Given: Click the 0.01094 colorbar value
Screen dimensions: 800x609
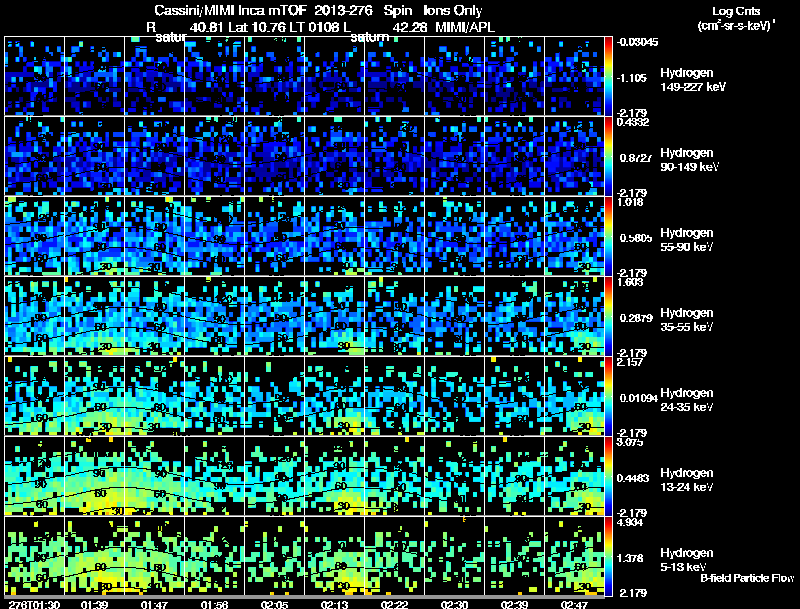Looking at the screenshot, I should click(638, 398).
